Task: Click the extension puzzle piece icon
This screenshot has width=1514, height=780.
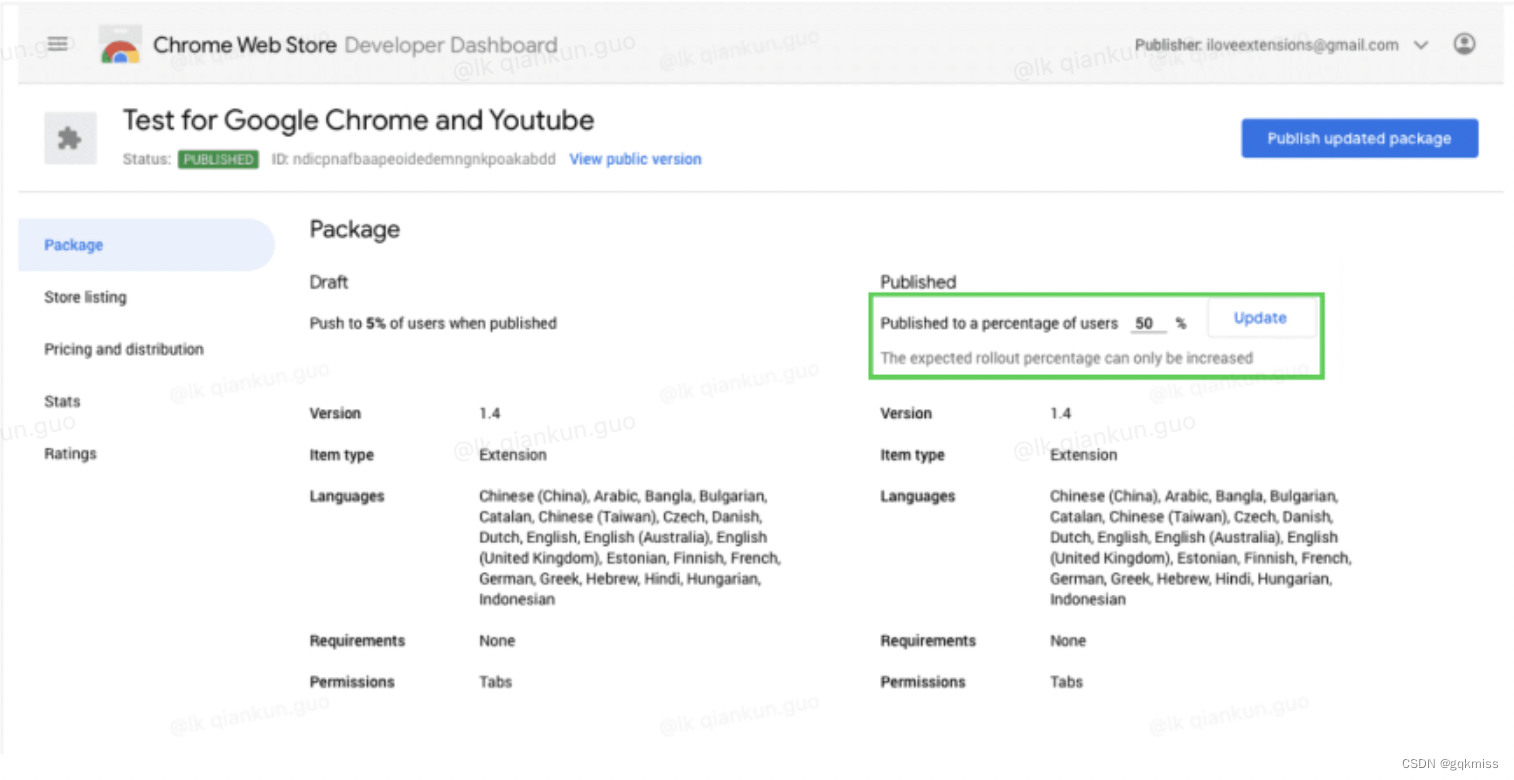Action: (70, 138)
